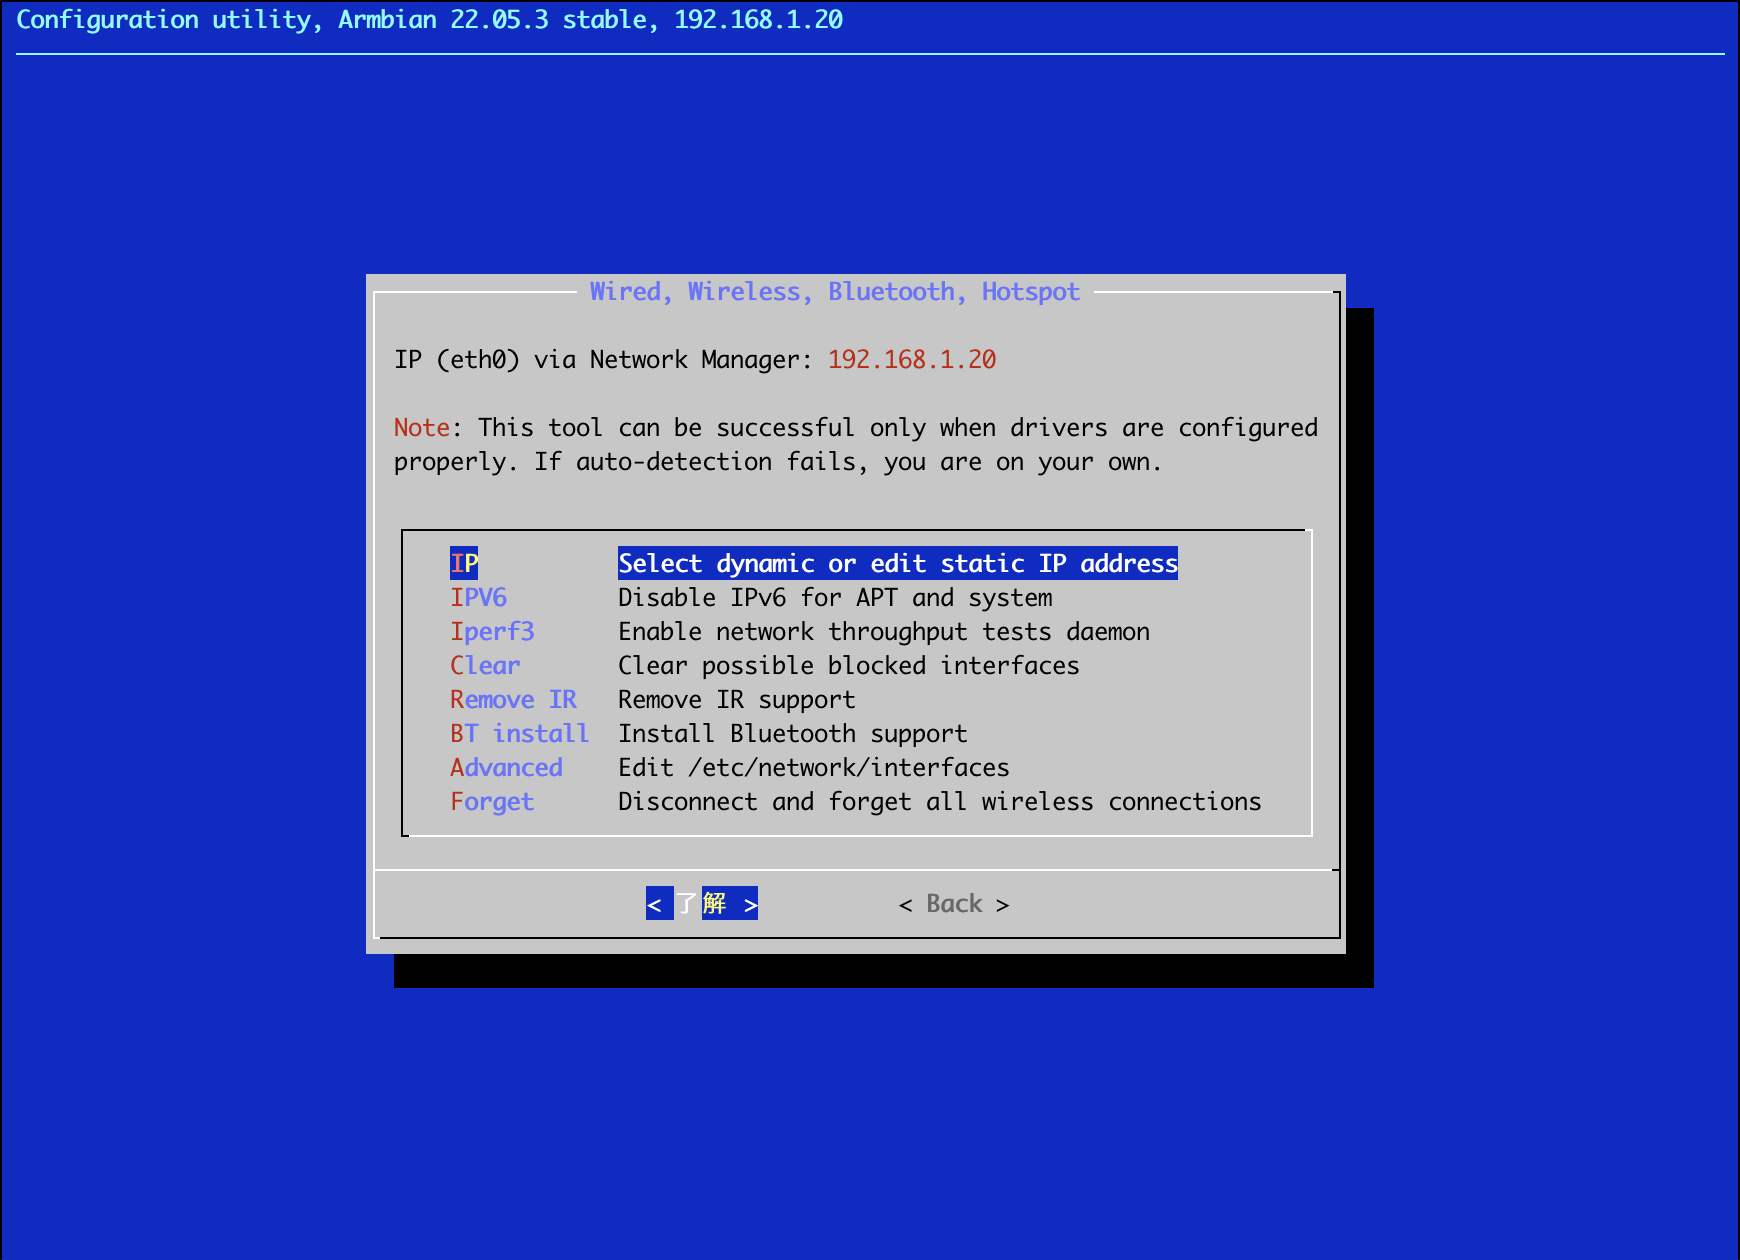
Task: Click 'Edit /etc/network/interfaces' description
Action: coord(813,767)
